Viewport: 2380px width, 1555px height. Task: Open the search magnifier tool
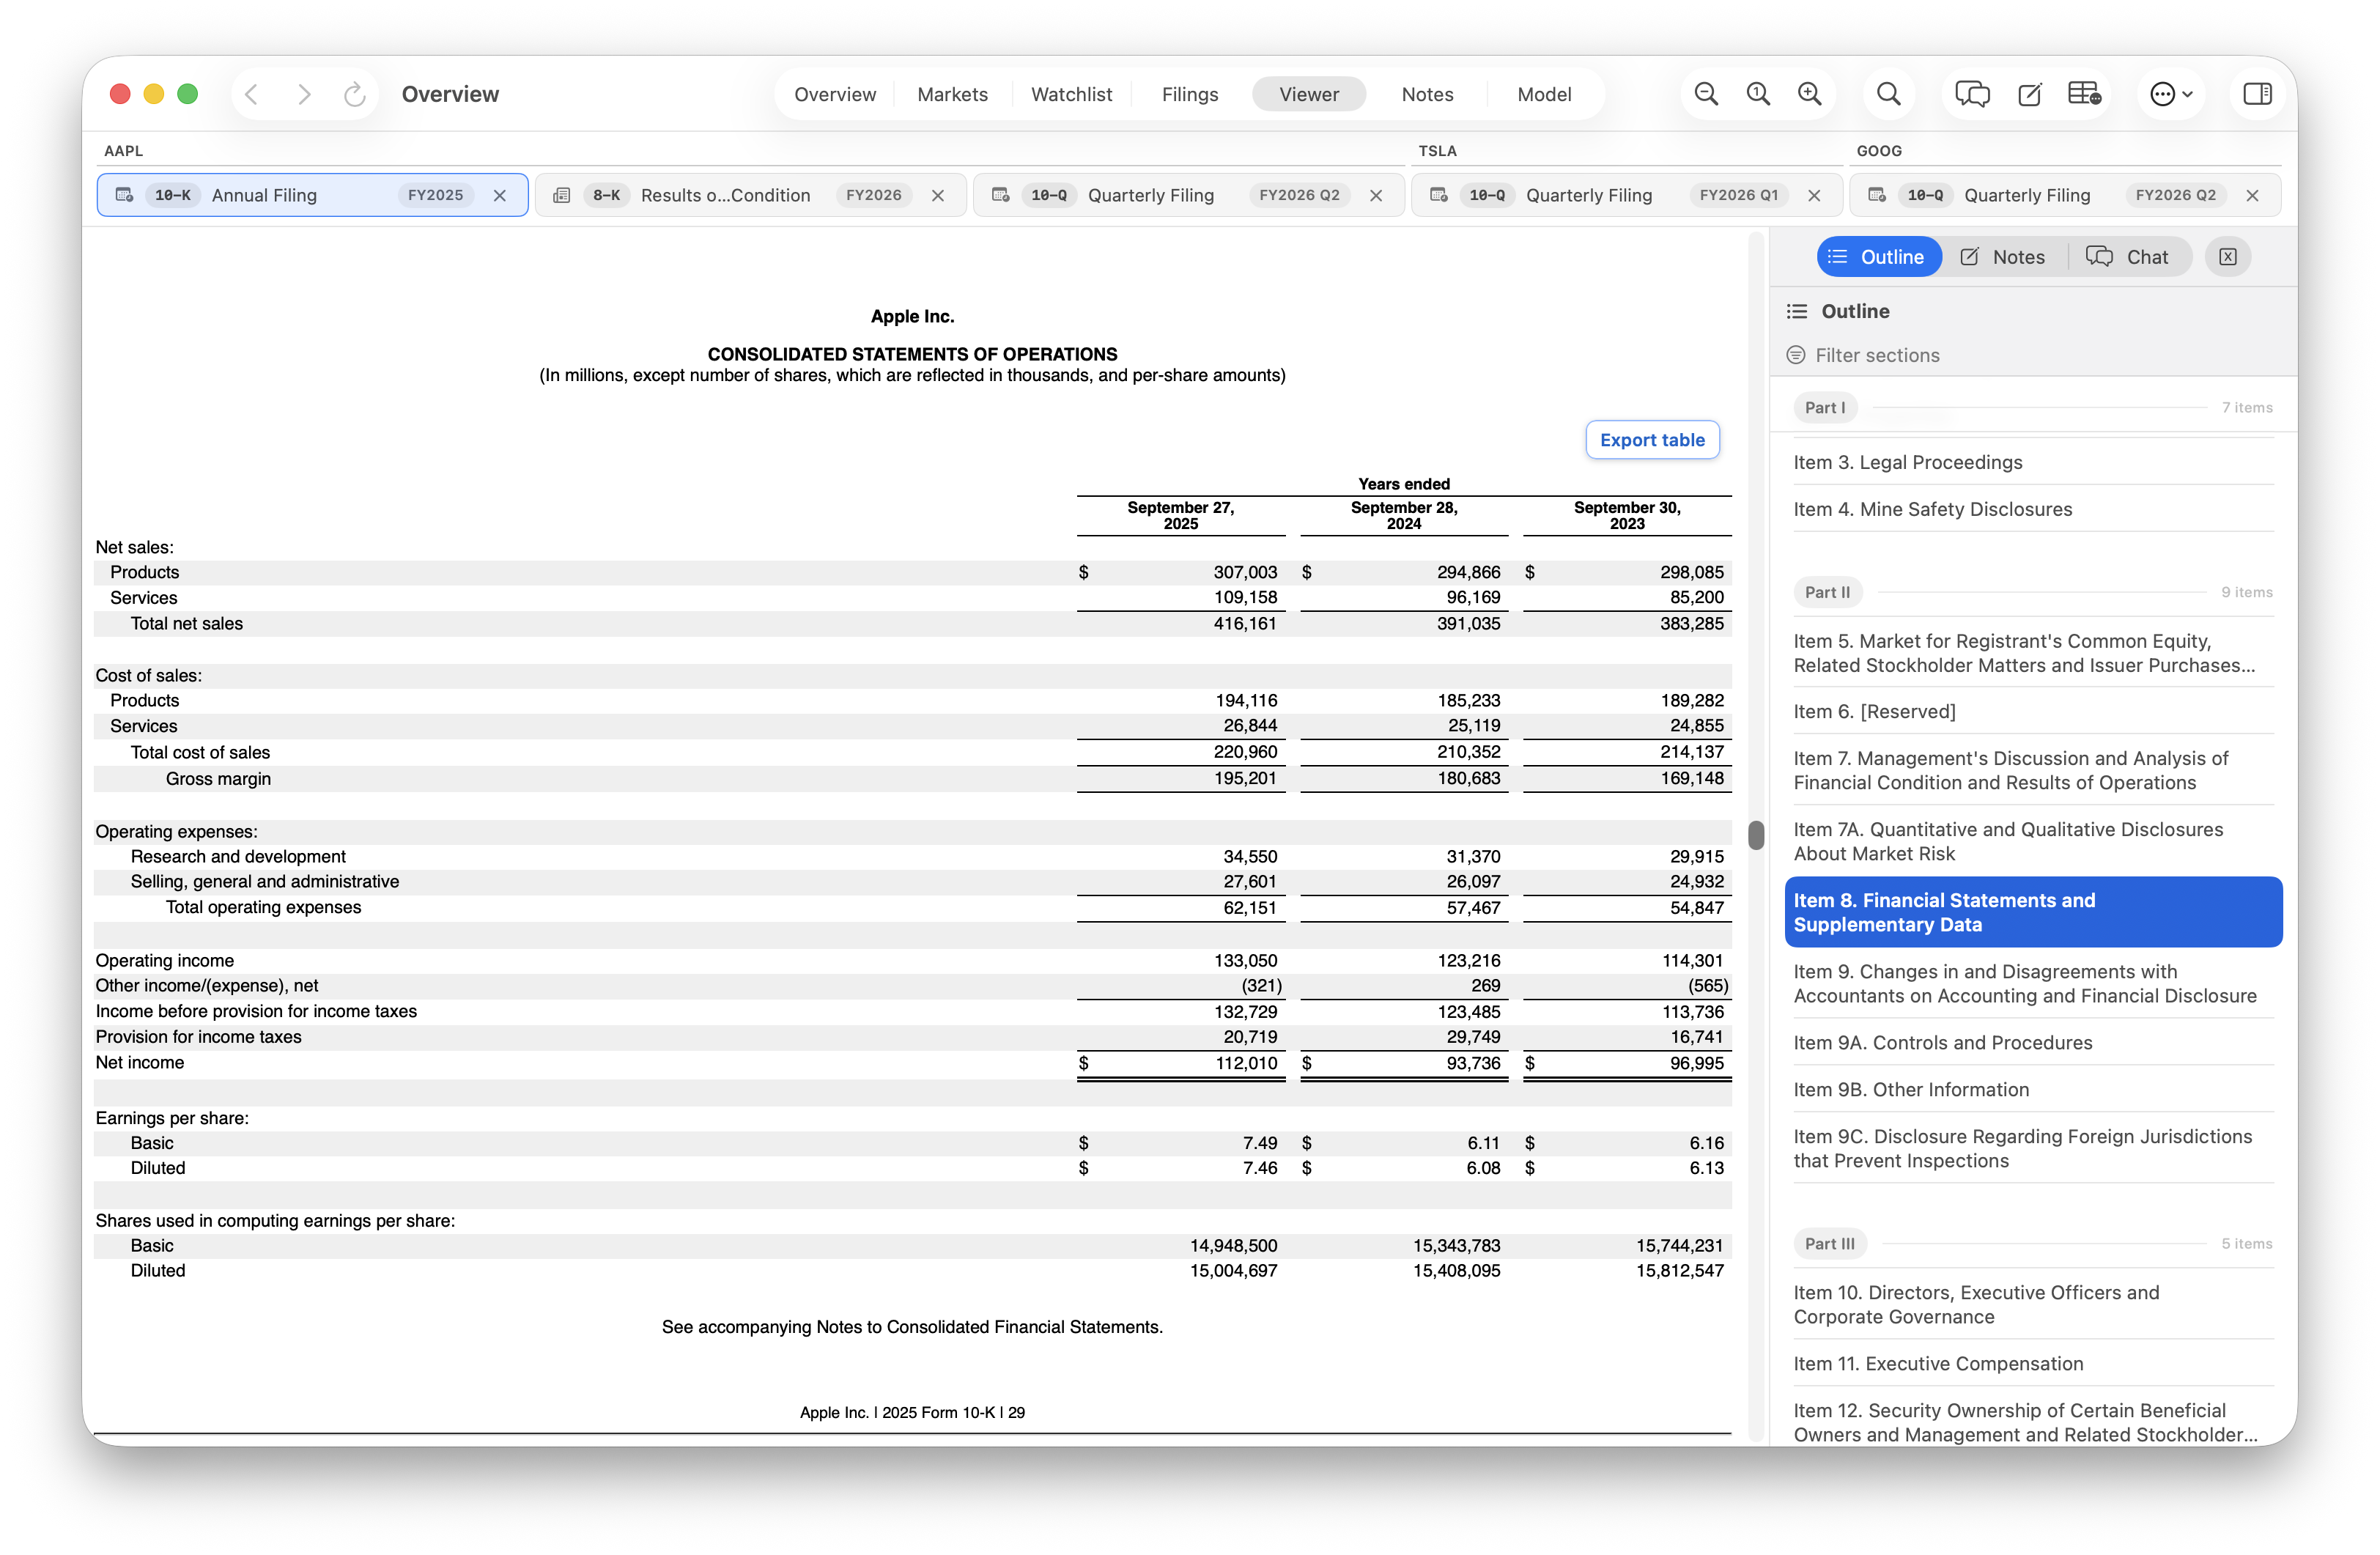1888,94
